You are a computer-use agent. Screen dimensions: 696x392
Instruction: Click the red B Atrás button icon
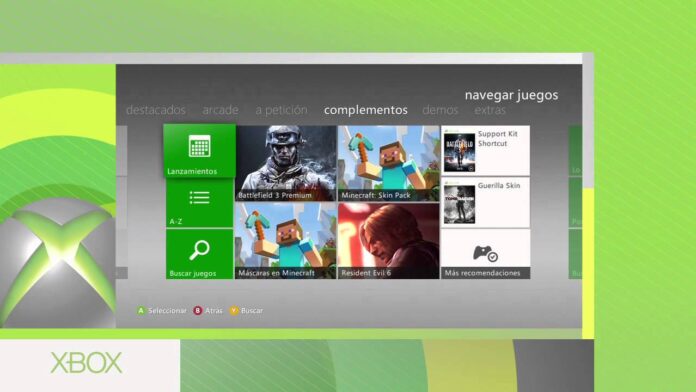point(198,311)
